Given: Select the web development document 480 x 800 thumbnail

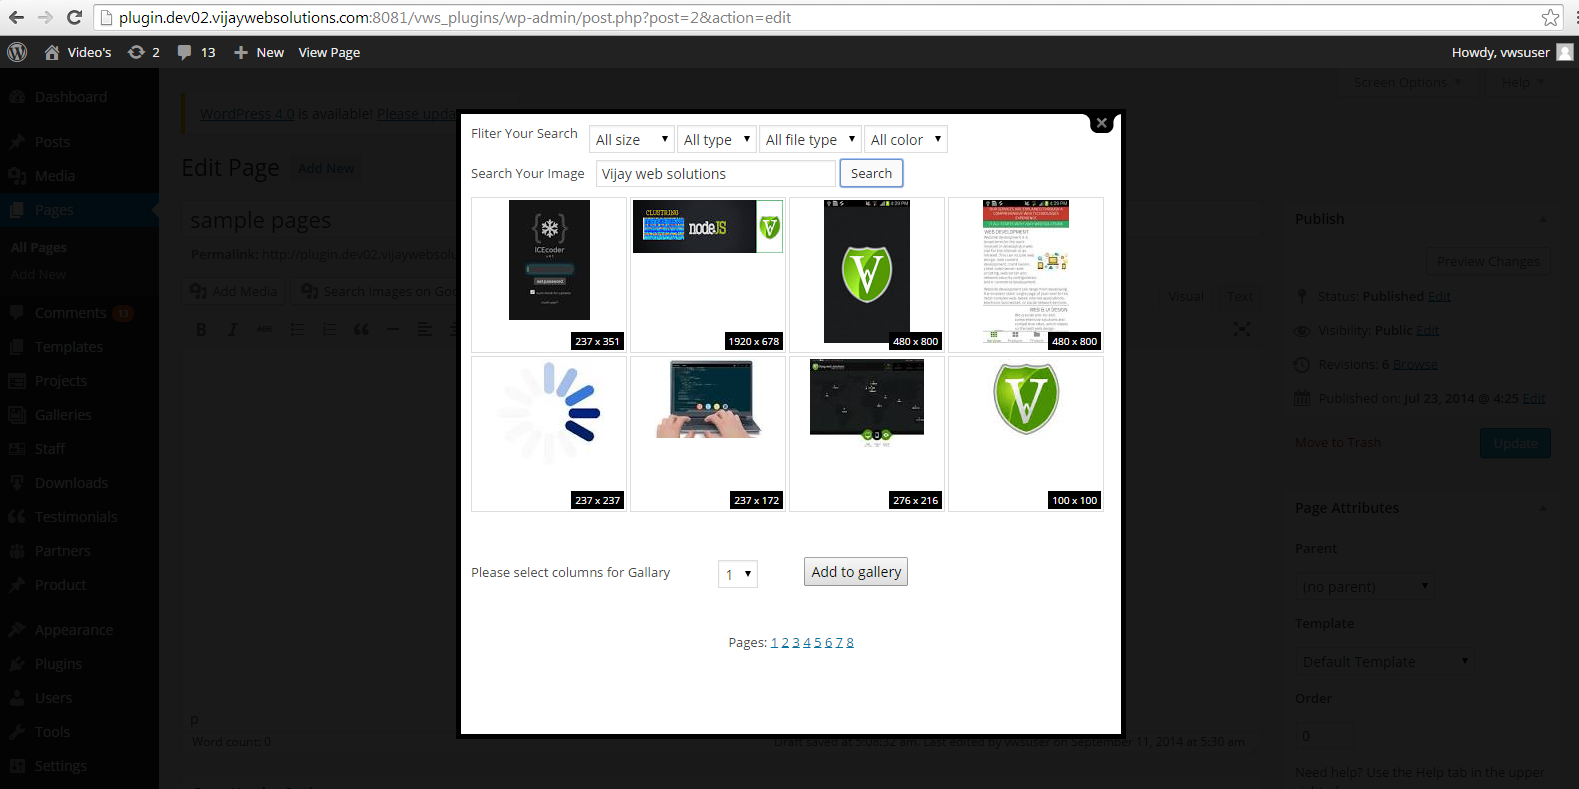Looking at the screenshot, I should (1026, 275).
